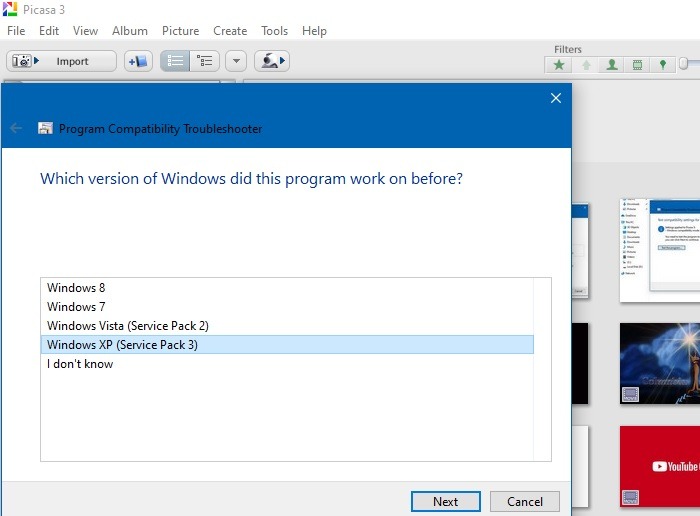Open the Tools menu

(x=274, y=31)
